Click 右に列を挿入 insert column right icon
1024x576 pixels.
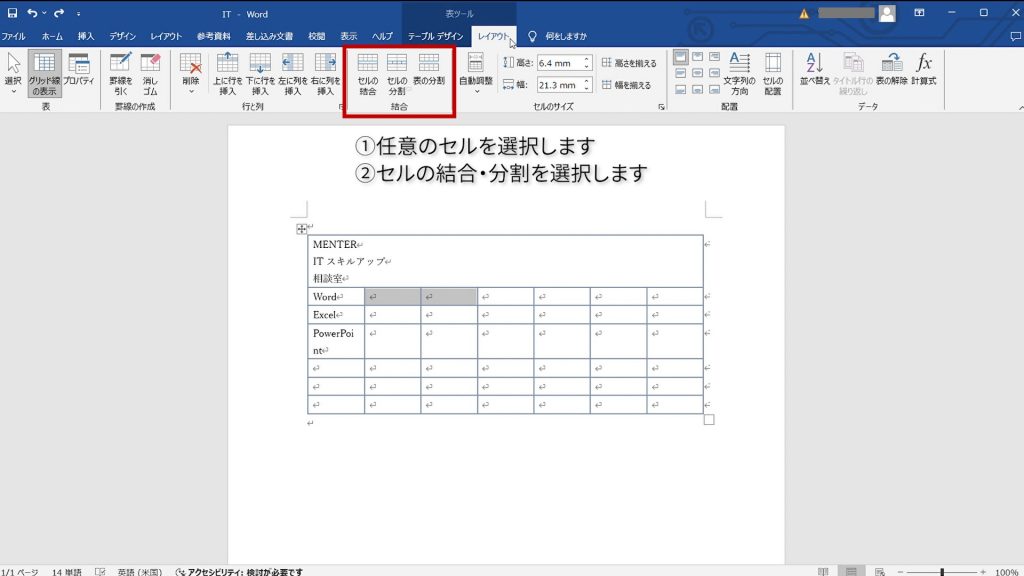[325, 74]
